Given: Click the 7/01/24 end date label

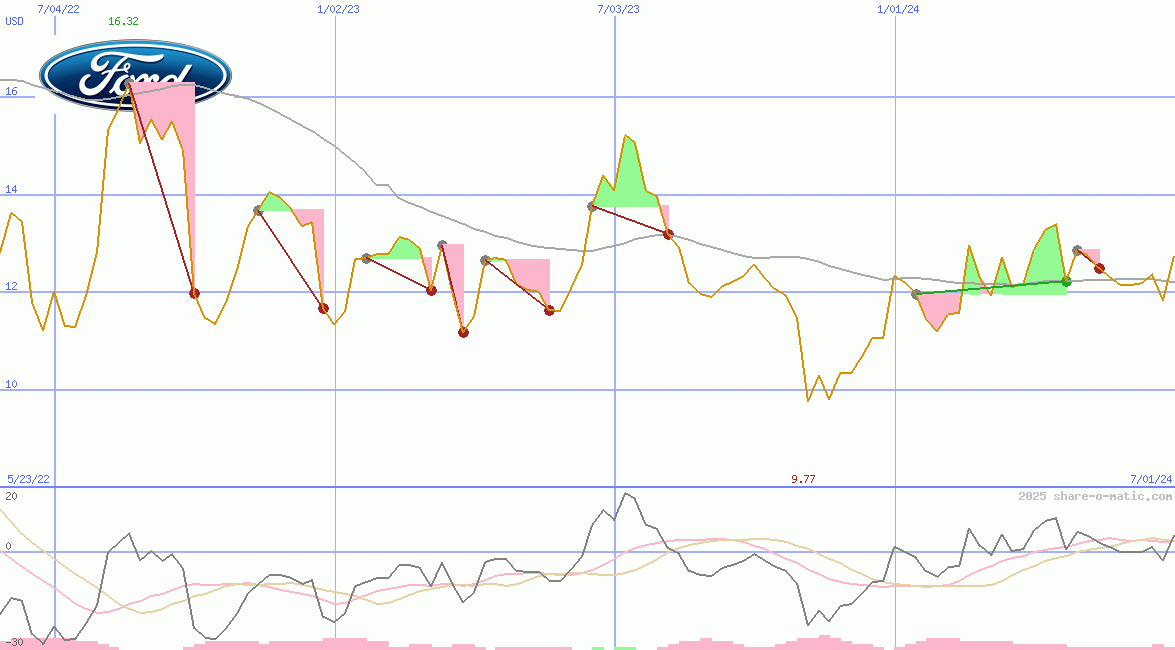Looking at the screenshot, I should pyautogui.click(x=1151, y=479).
